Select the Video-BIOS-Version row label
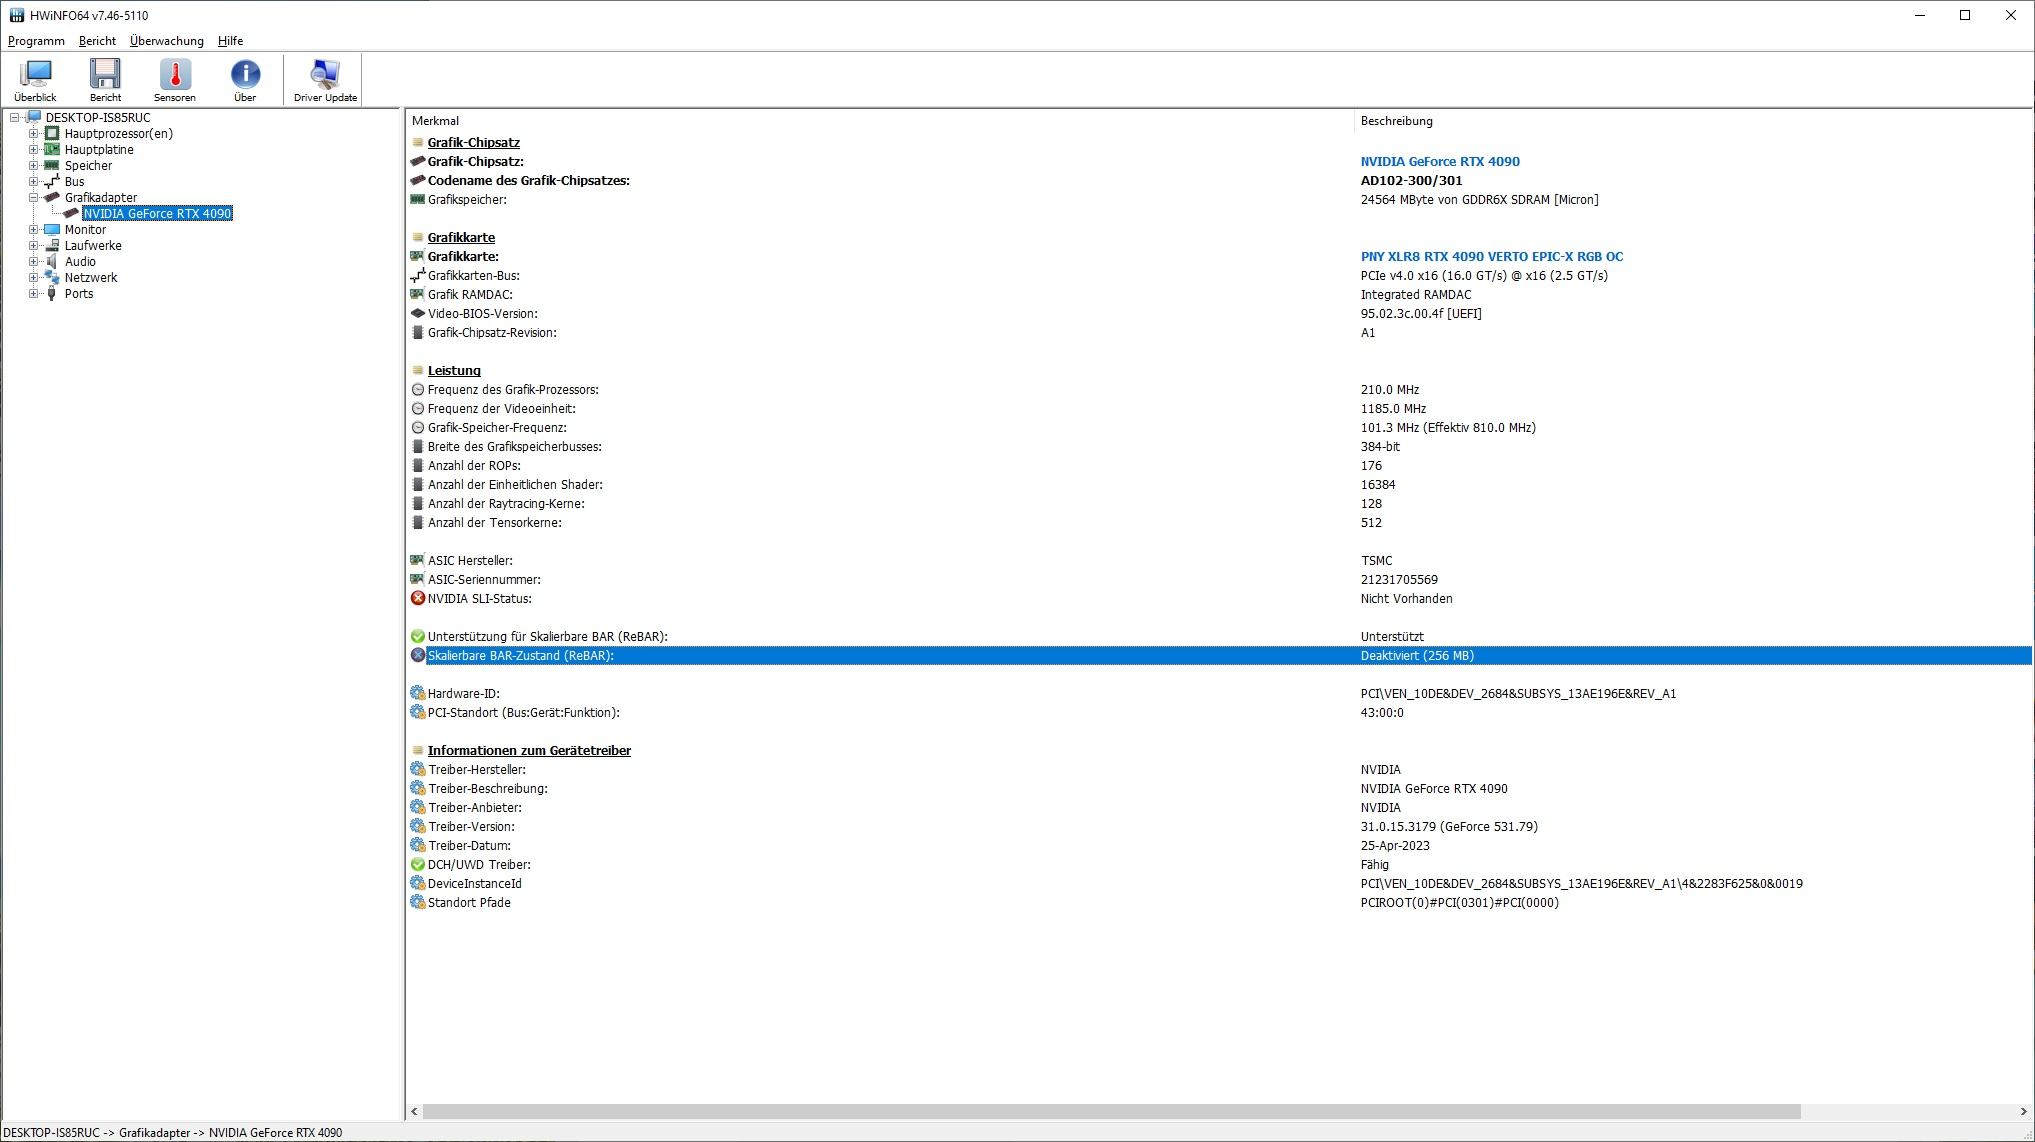The height and width of the screenshot is (1142, 2035). [x=482, y=314]
